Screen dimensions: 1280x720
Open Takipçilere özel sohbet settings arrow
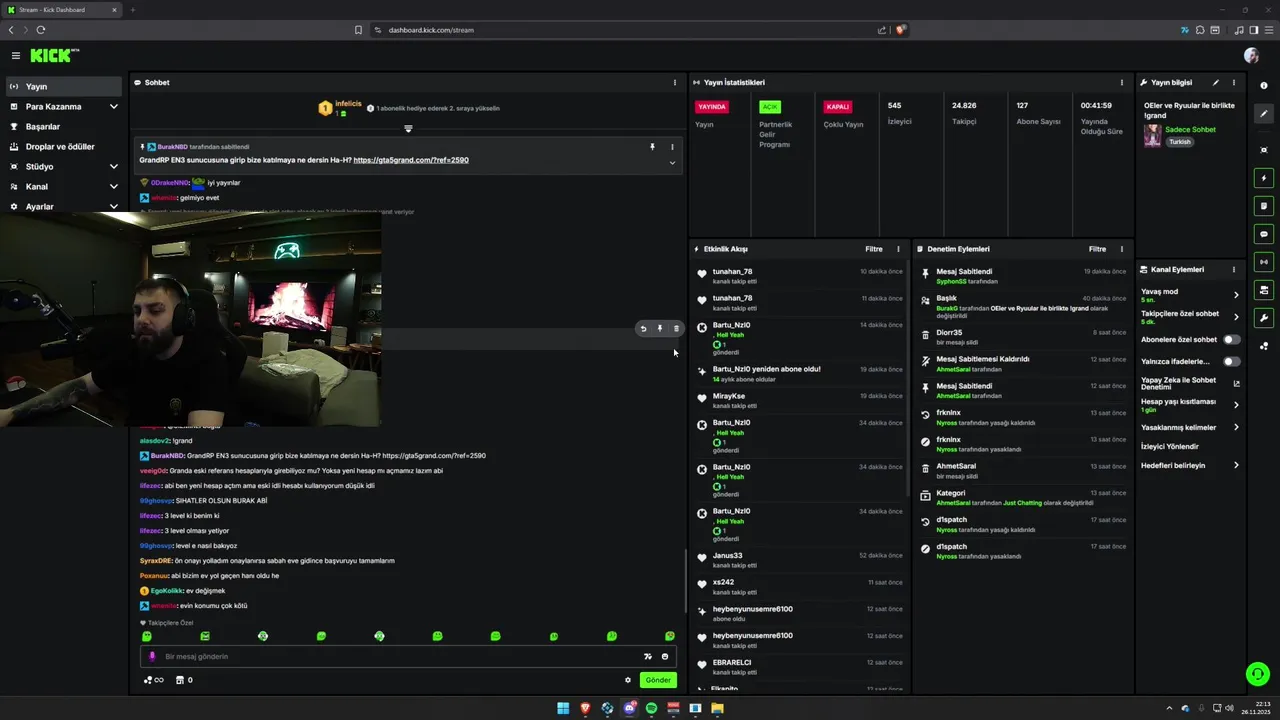pos(1236,317)
